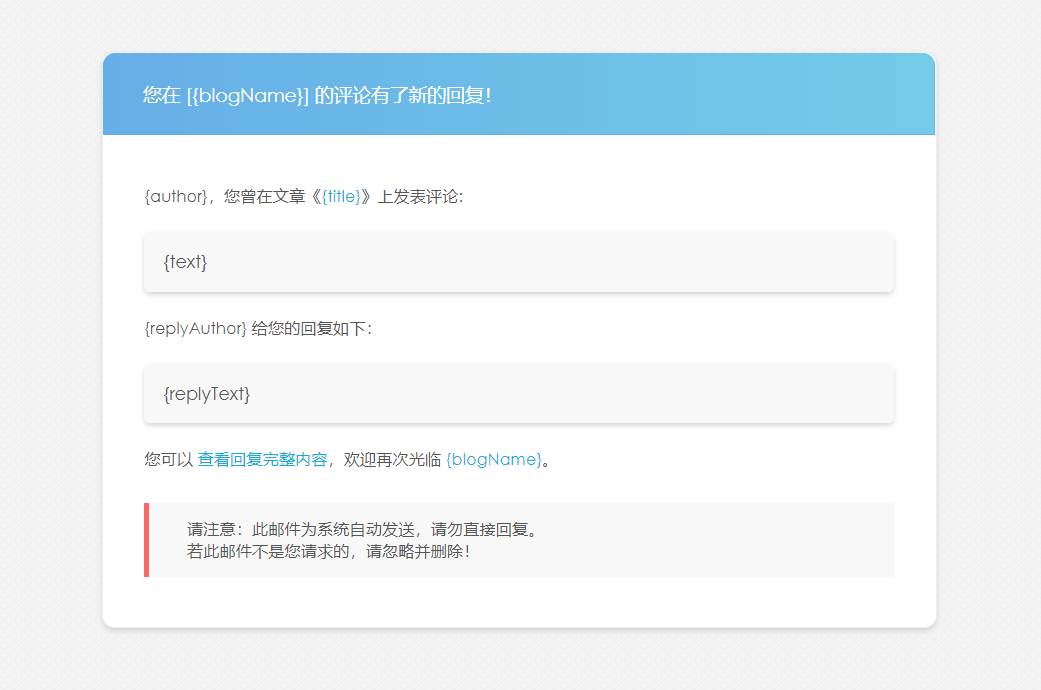
Task: Select the email header title bar
Action: [518, 94]
